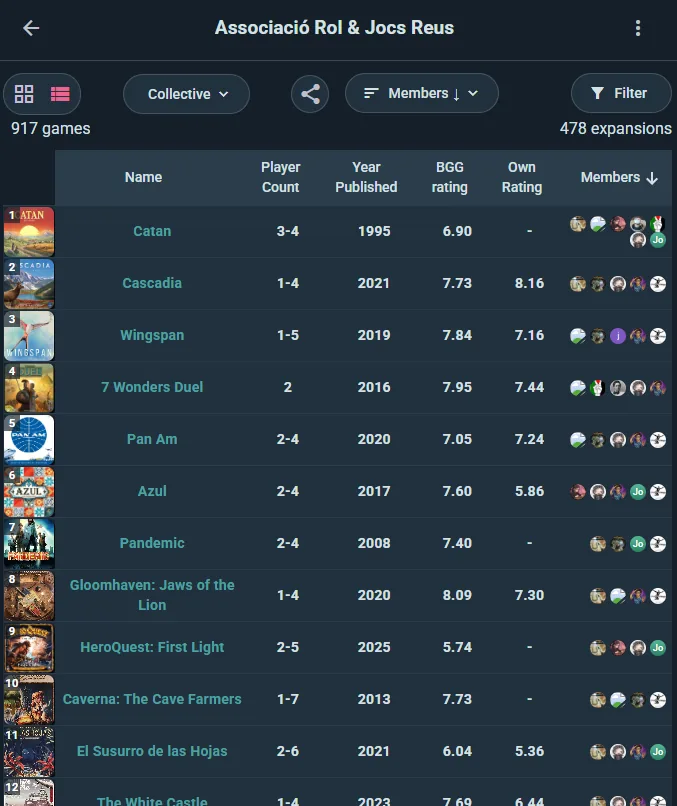The image size is (677, 806).
Task: Click HeroQuest year 2025
Action: tap(374, 647)
